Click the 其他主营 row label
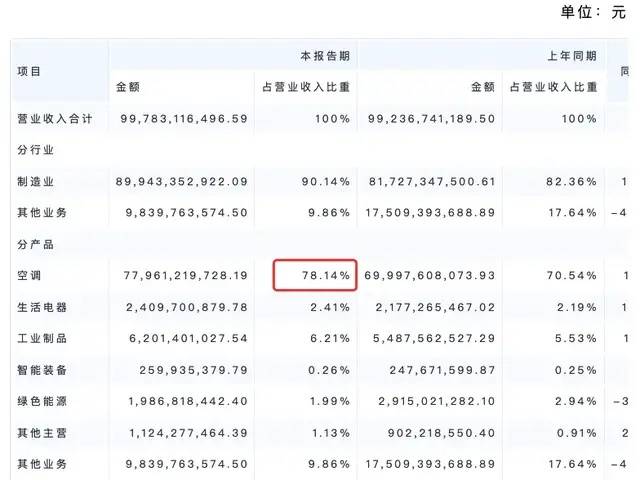640x480 pixels. [x=42, y=433]
